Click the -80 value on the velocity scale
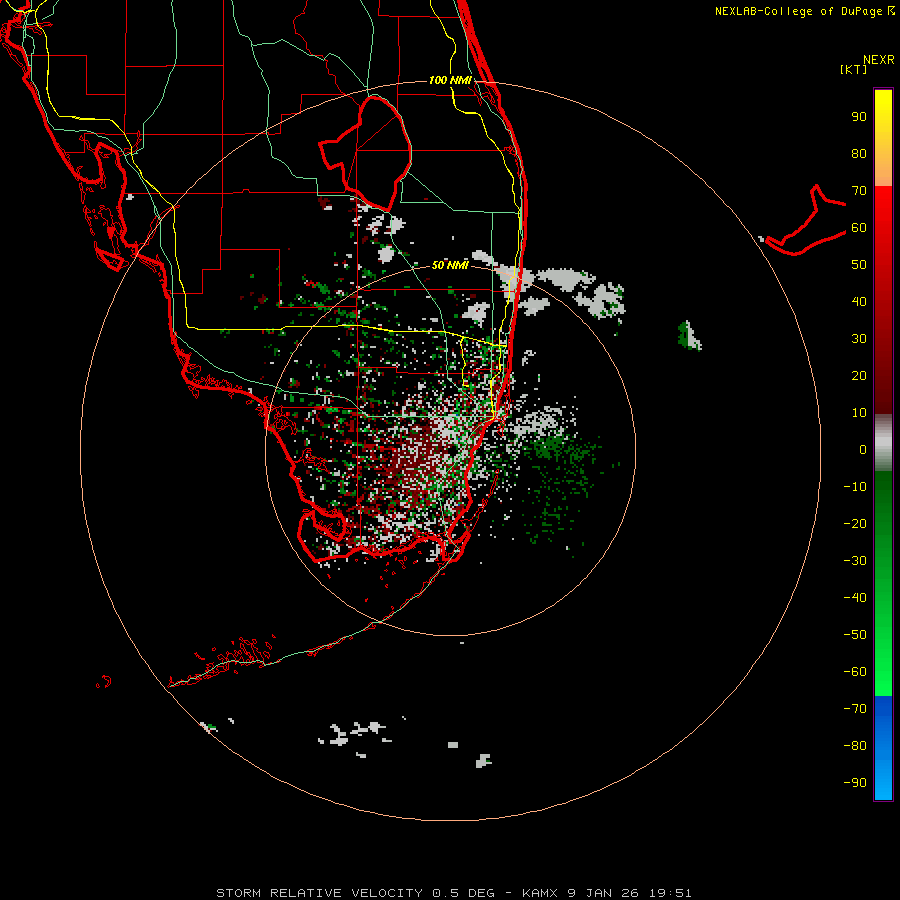 (855, 746)
